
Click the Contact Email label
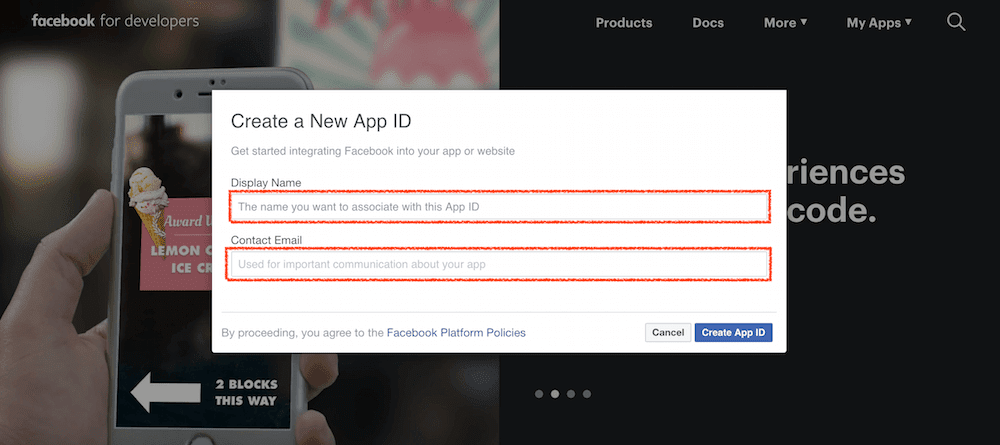pos(266,241)
